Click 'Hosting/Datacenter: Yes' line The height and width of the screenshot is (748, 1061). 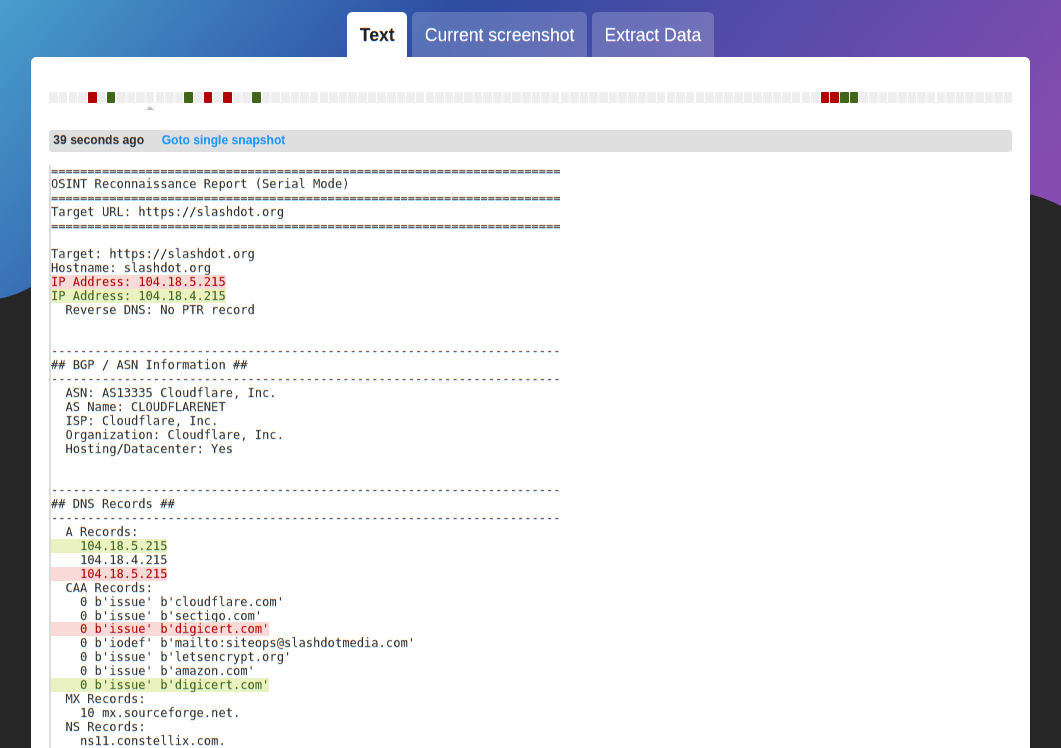coord(149,449)
